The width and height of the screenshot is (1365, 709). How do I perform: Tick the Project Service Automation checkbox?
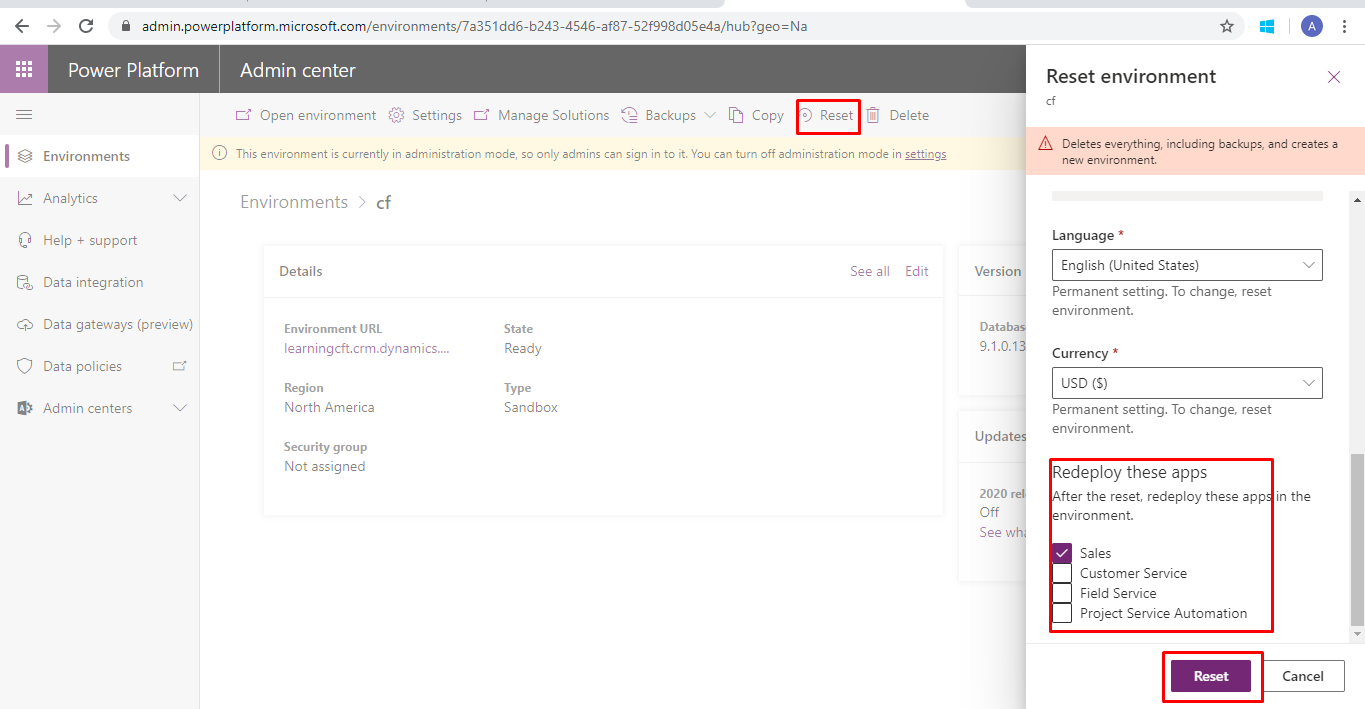[x=1062, y=613]
